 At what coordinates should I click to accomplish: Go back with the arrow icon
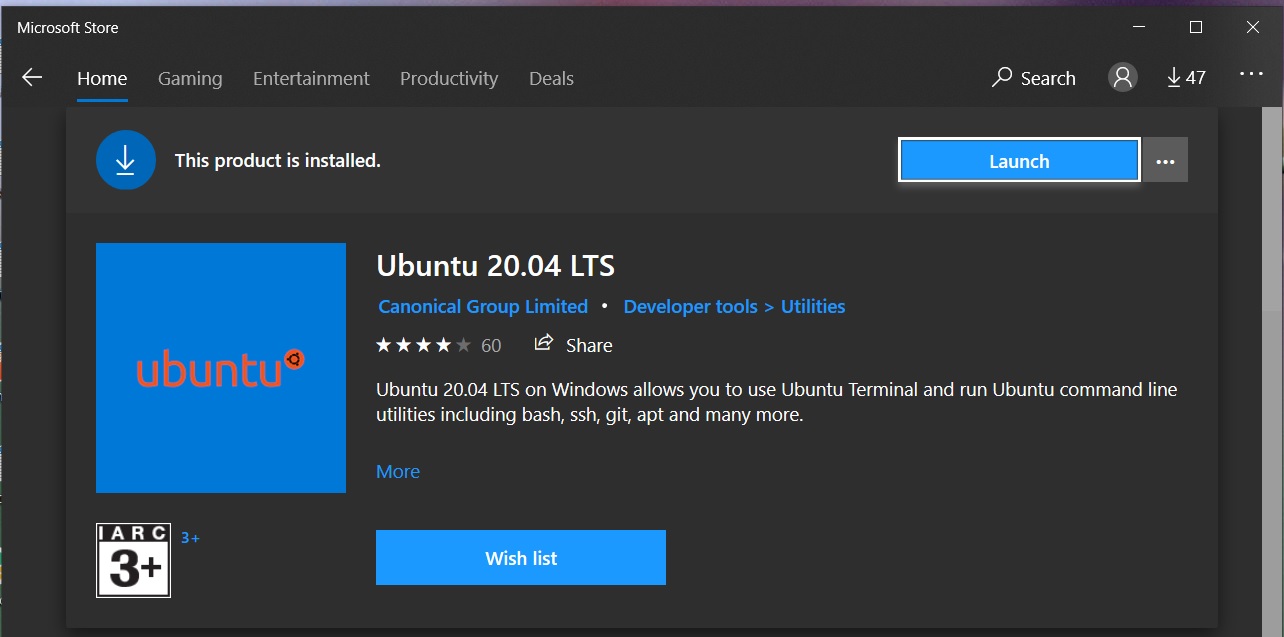(32, 78)
